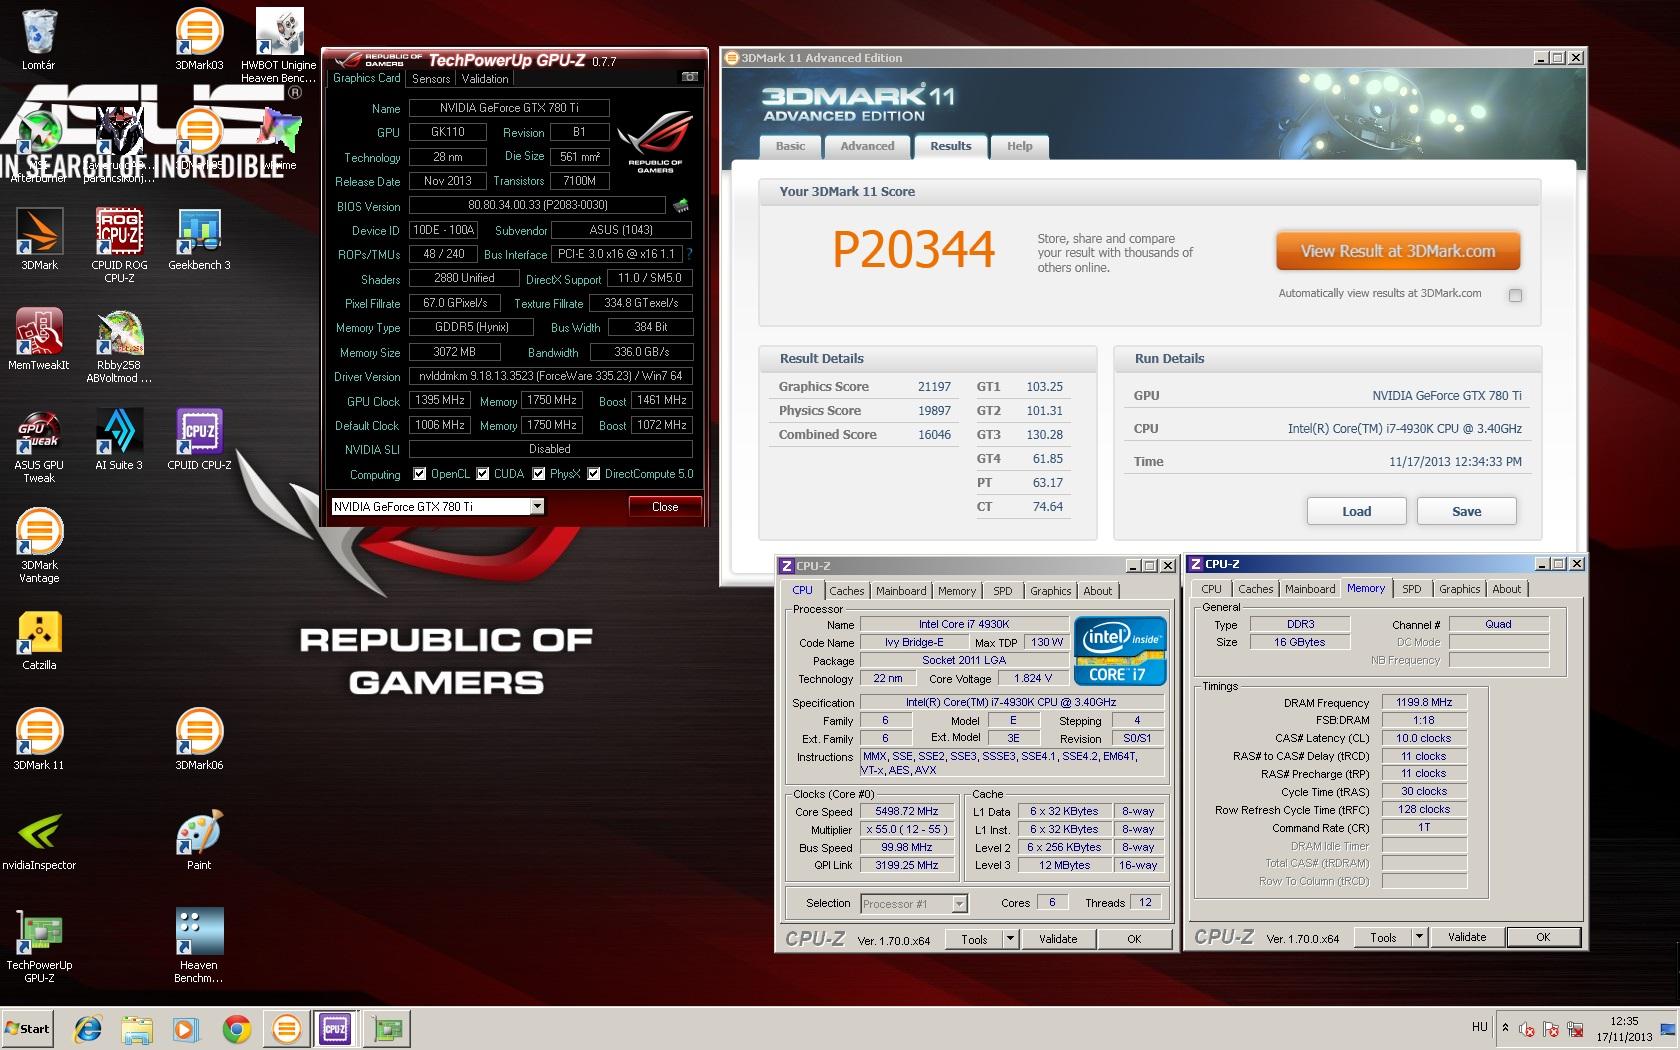
Task: Open the 3DMark desktop icon
Action: click(39, 240)
